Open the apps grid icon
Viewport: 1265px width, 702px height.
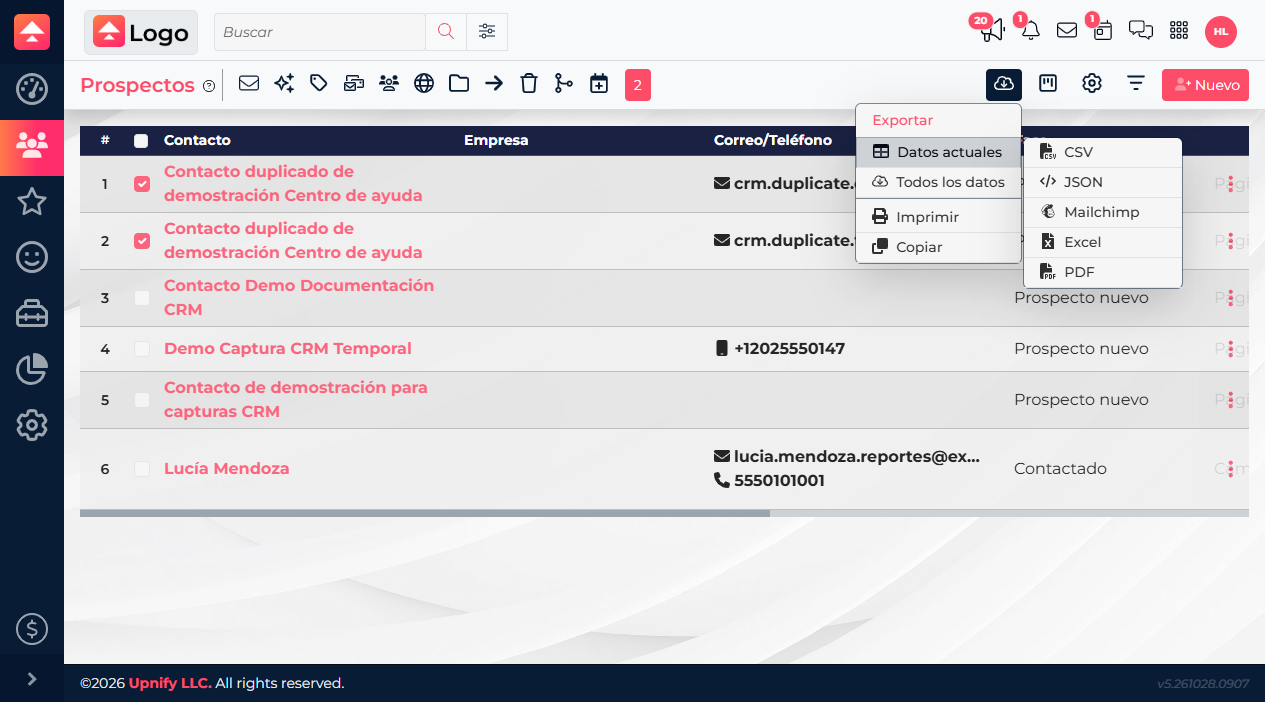click(x=1179, y=31)
